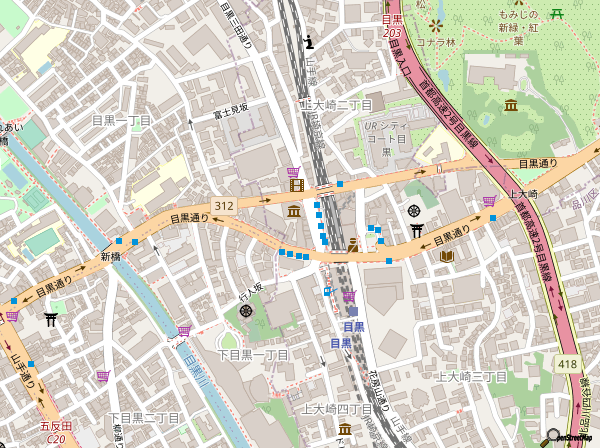
Task: Click the library open-book icon
Action: [x=447, y=256]
